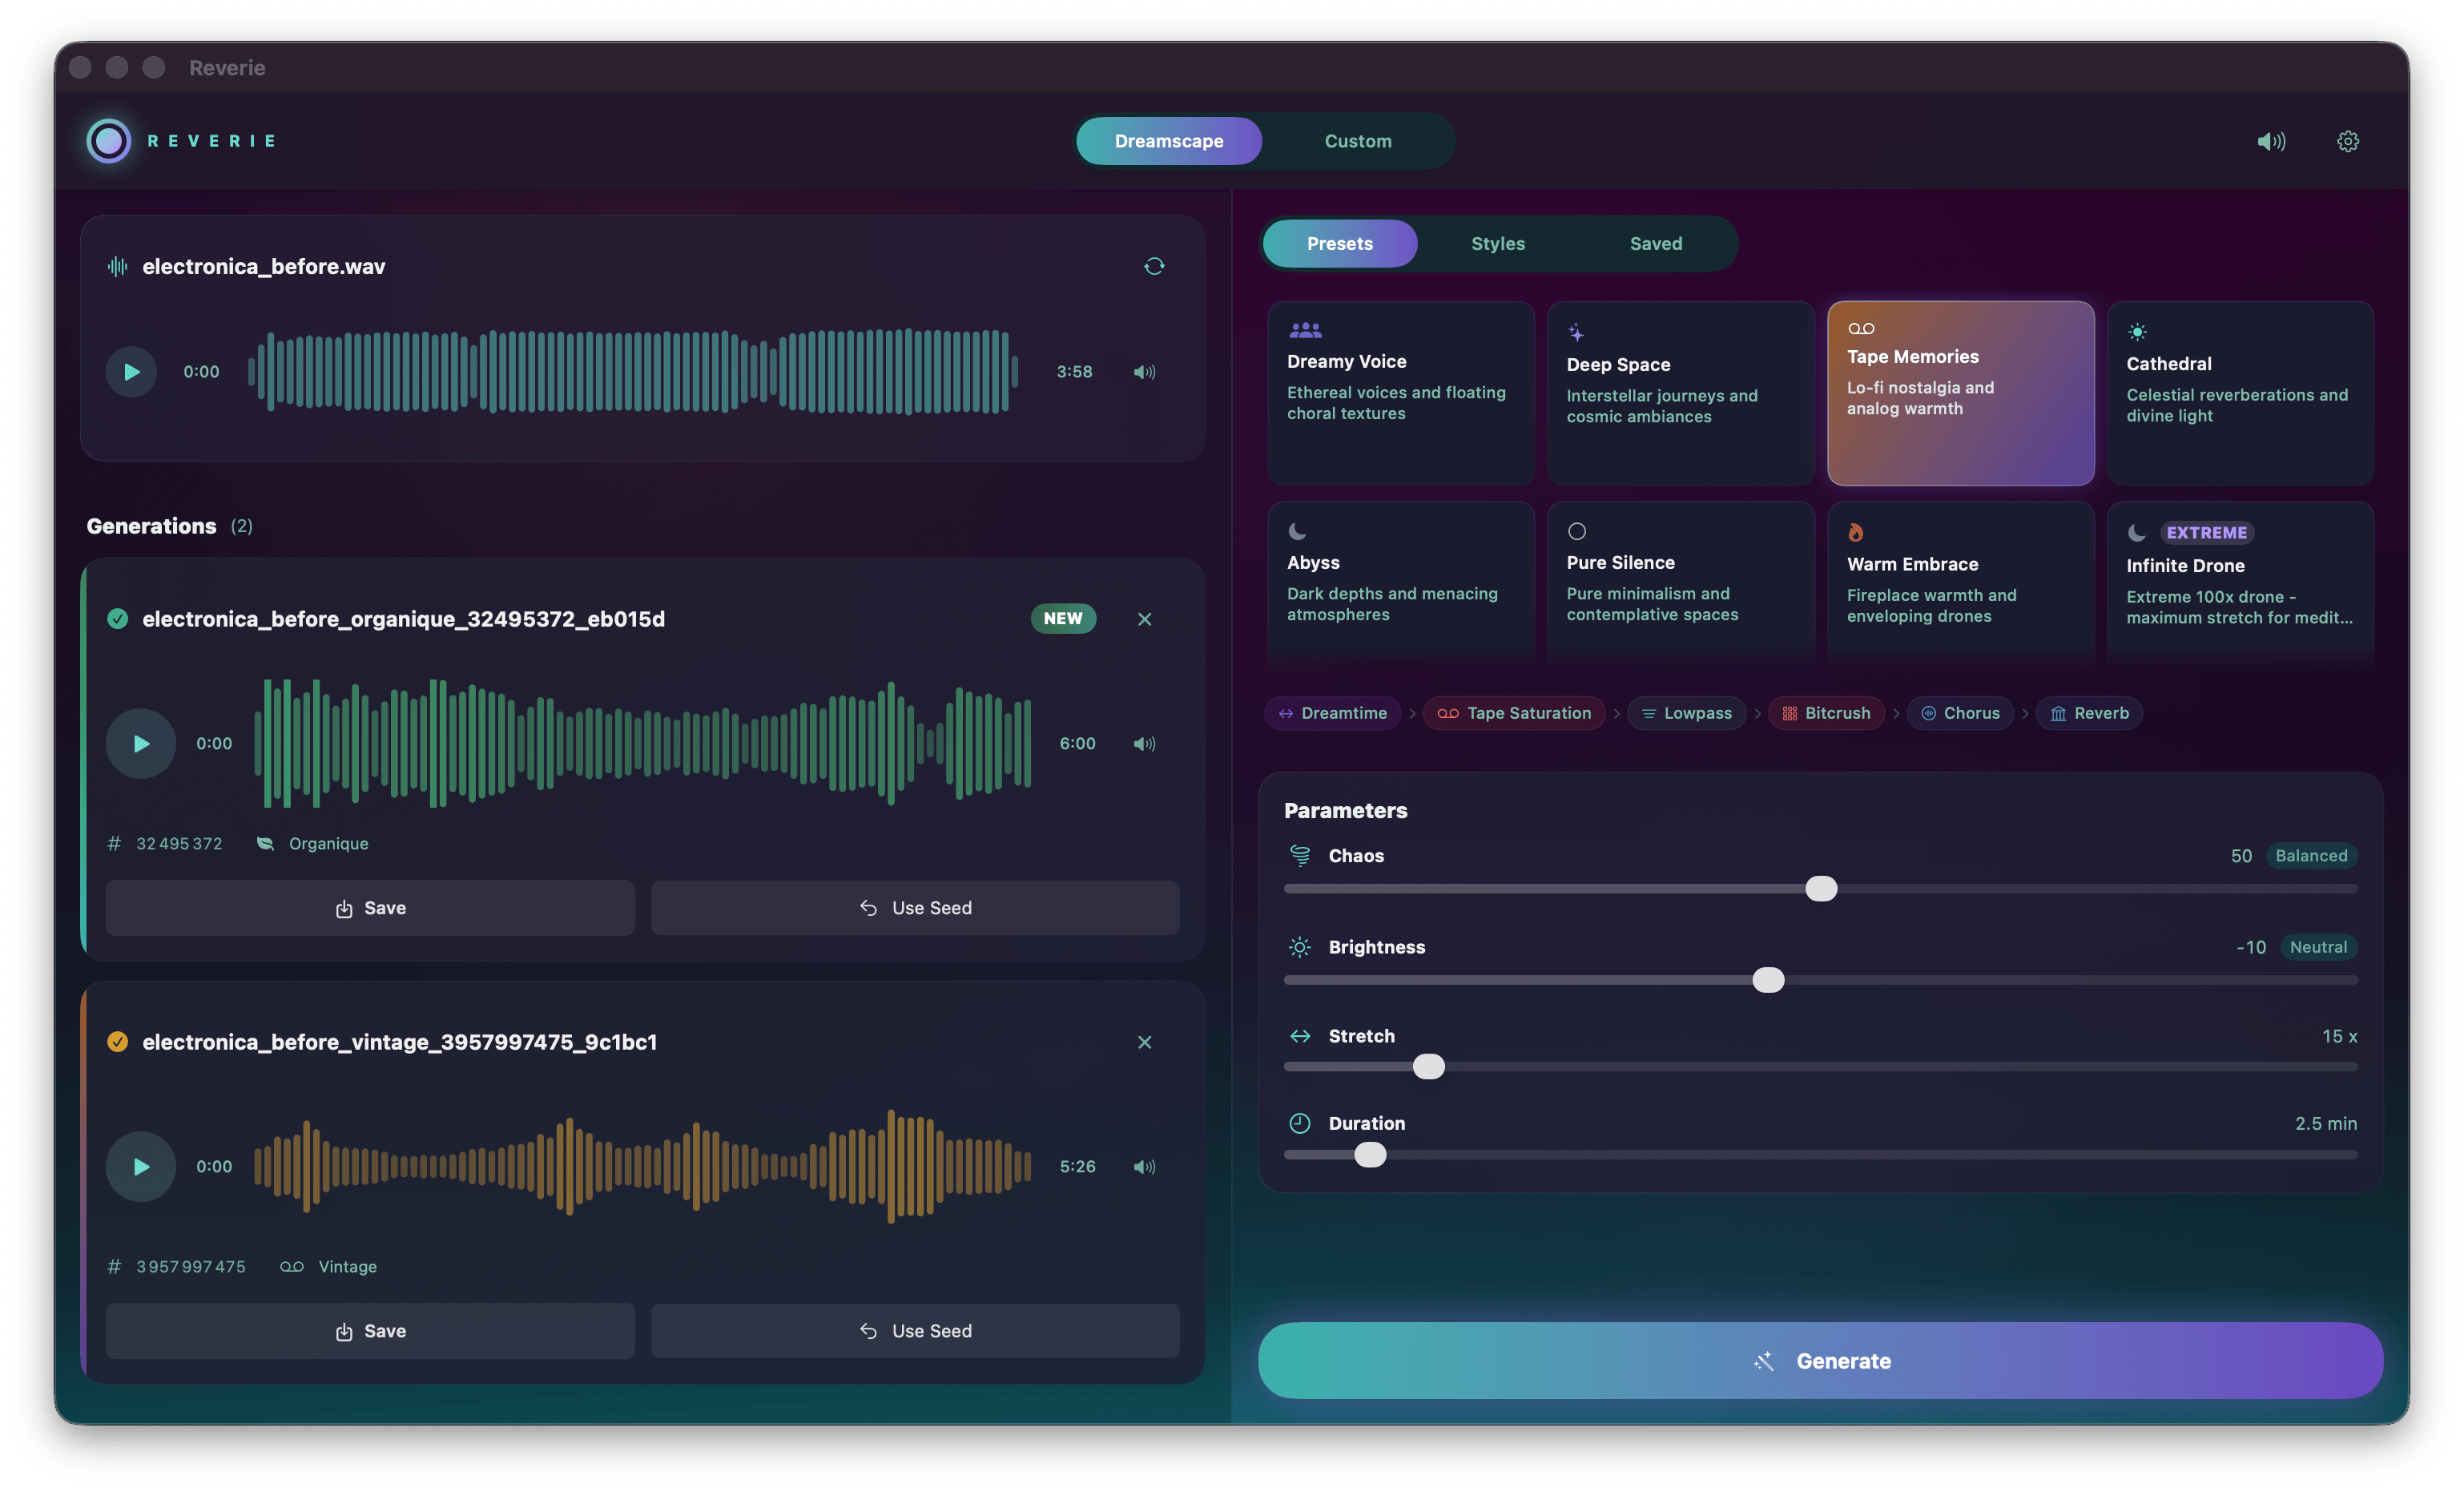Viewport: 2464px width, 1492px height.
Task: Adjust the Duration slider handle
Action: click(1370, 1154)
